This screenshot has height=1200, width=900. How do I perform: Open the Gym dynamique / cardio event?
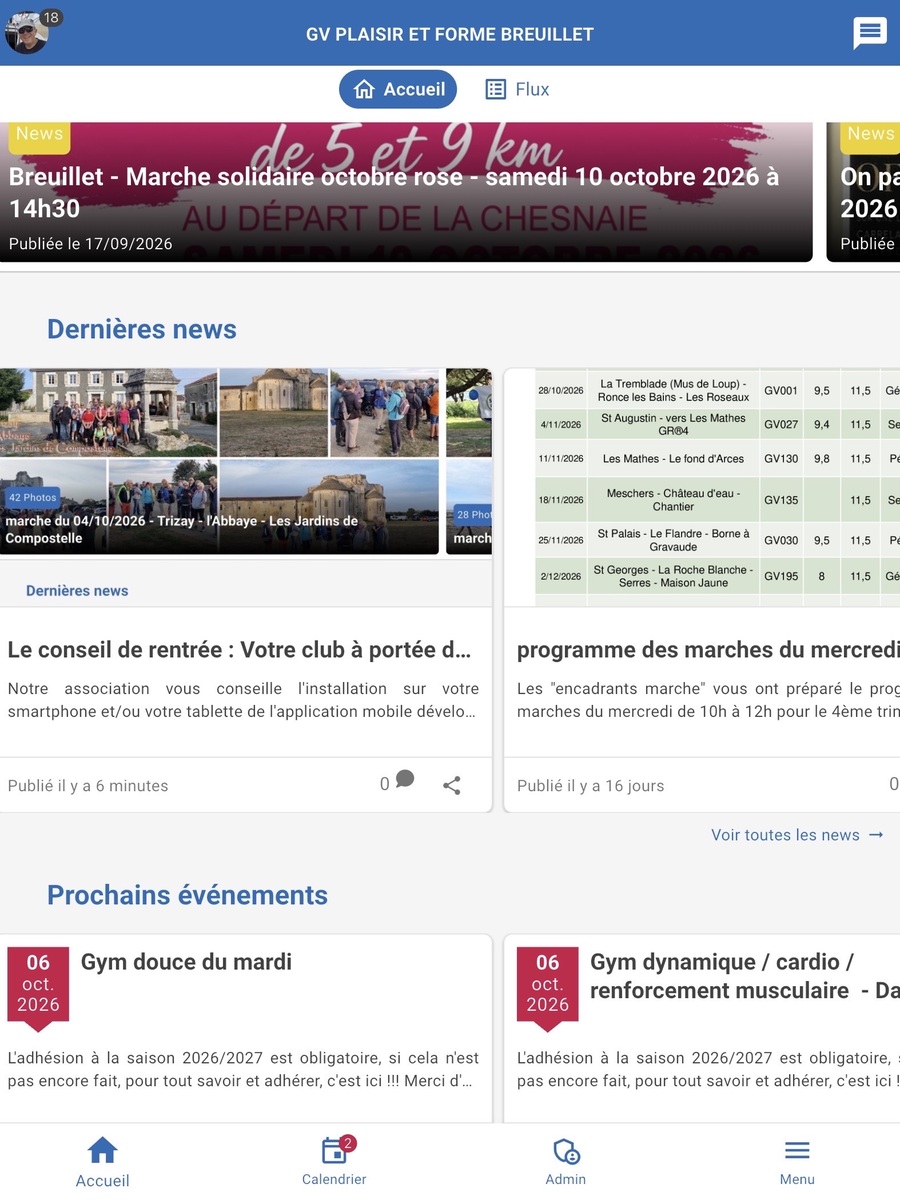click(x=744, y=976)
